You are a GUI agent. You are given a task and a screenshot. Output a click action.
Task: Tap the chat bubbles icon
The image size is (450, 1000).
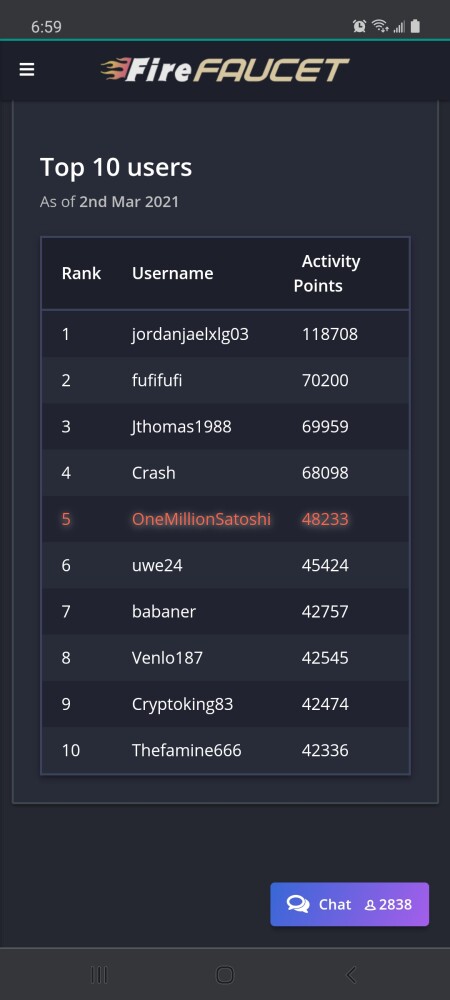[x=298, y=904]
